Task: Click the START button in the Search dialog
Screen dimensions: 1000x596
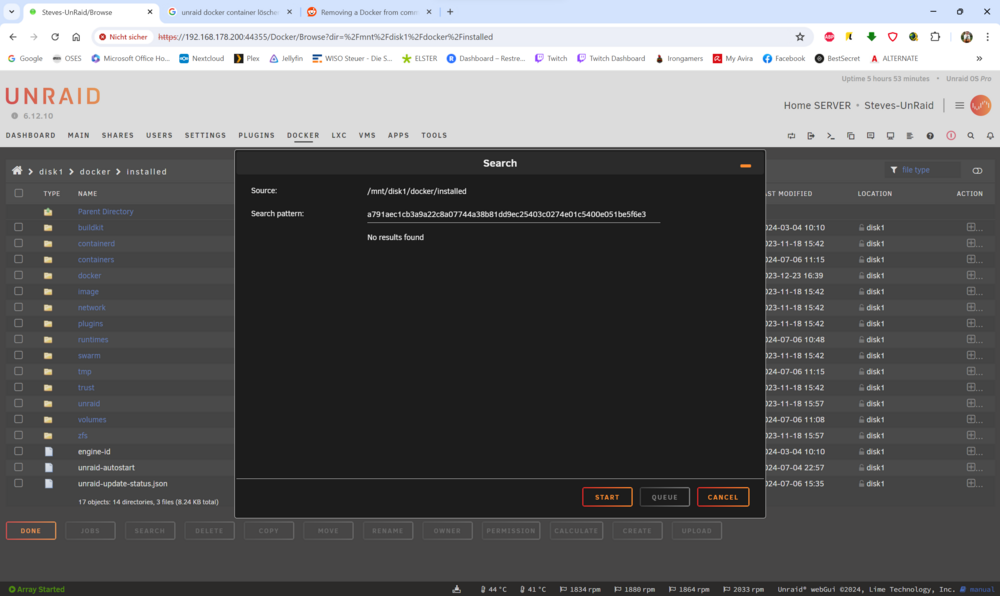Action: point(607,497)
